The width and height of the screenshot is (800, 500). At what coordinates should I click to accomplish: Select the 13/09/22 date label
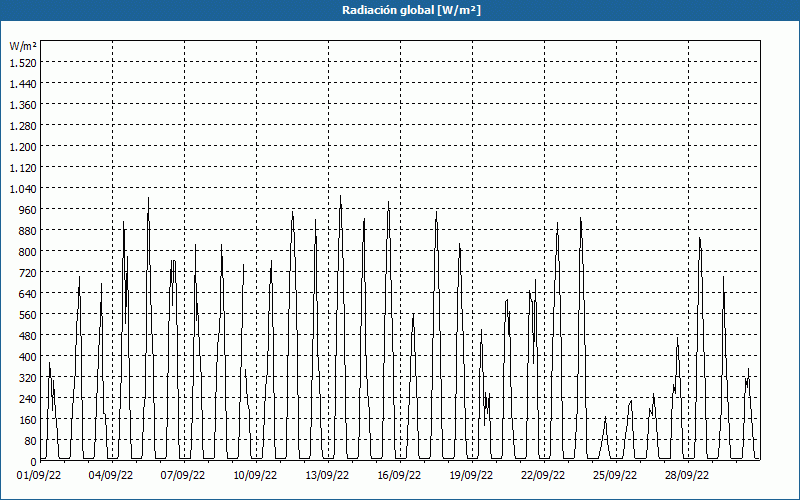[x=328, y=475]
